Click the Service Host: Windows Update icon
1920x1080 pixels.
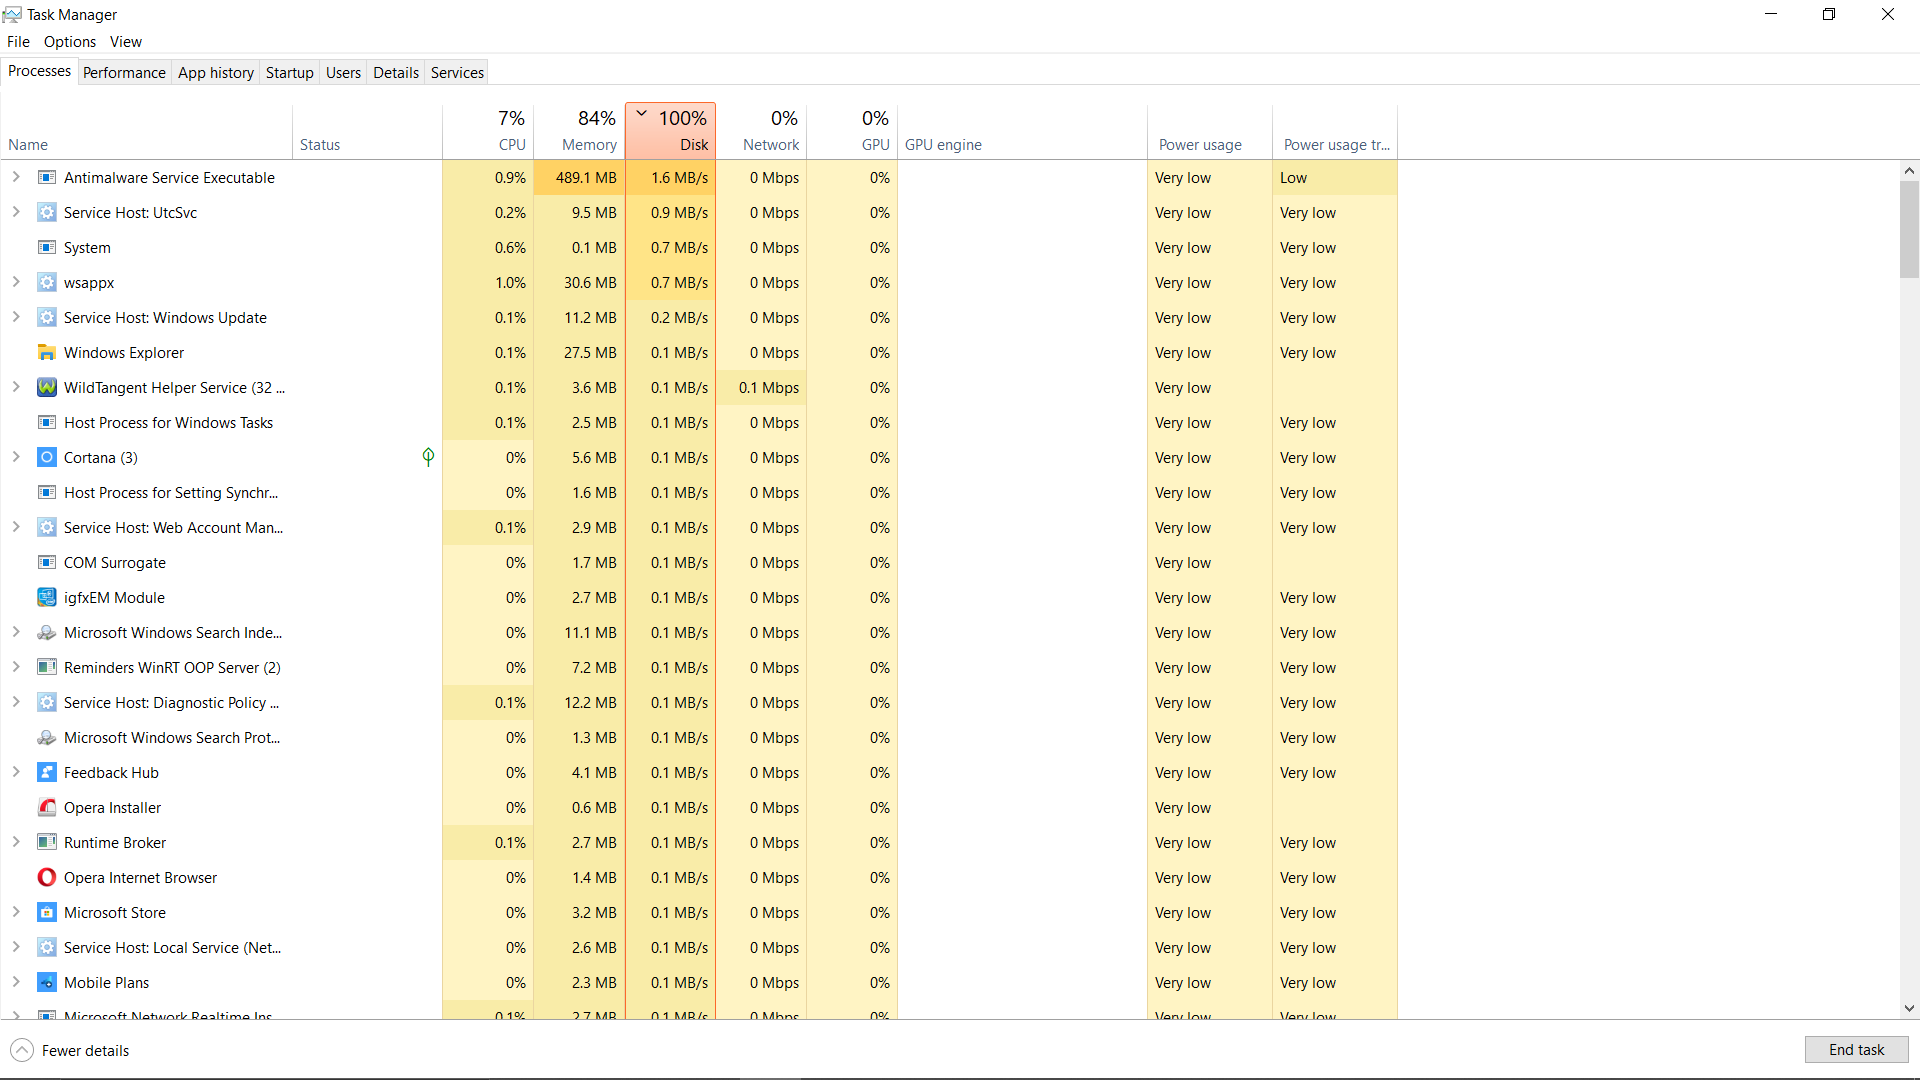pyautogui.click(x=47, y=318)
